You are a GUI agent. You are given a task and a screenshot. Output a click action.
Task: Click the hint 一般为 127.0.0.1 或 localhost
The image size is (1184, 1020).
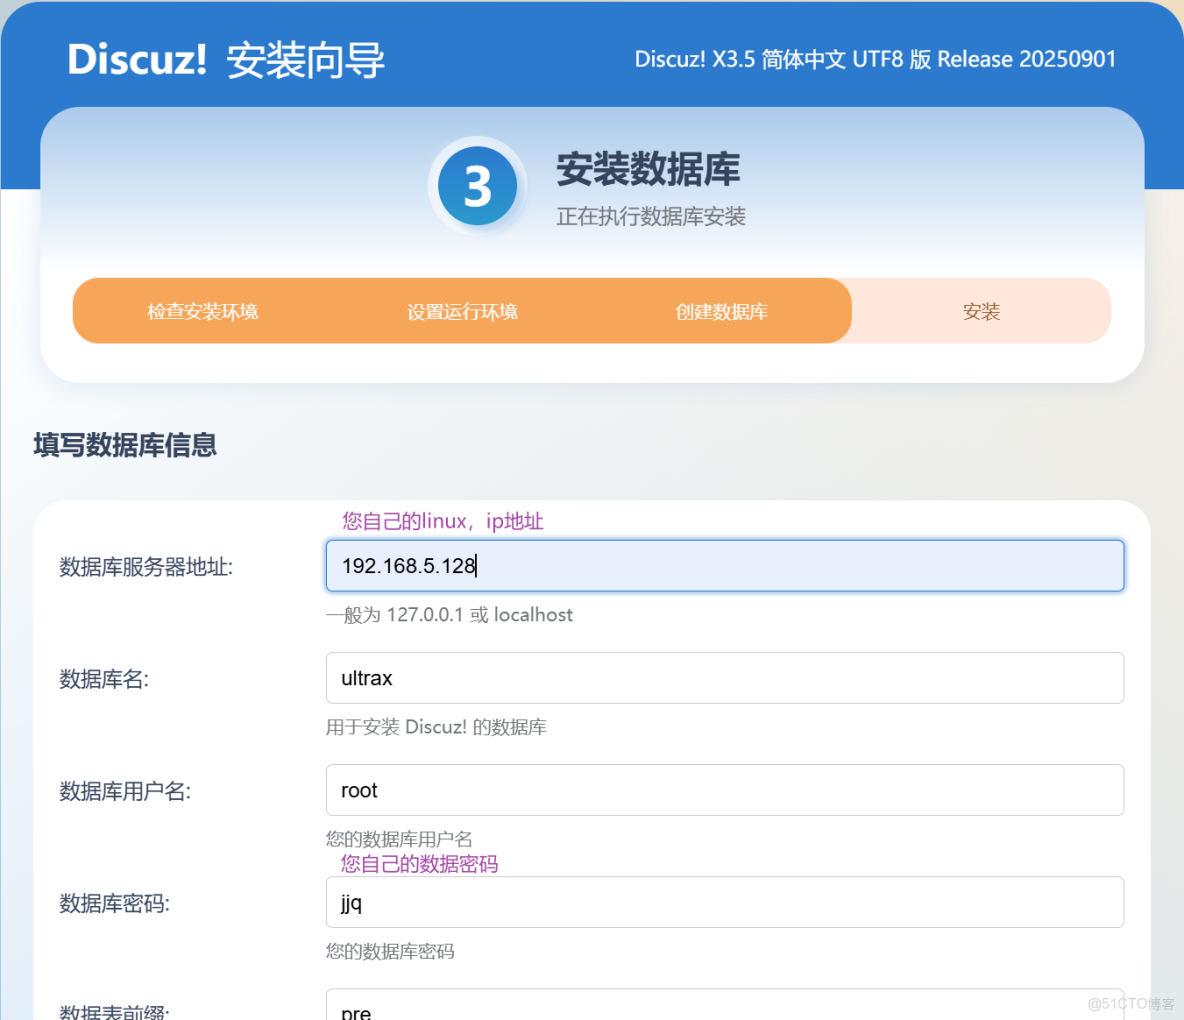pyautogui.click(x=449, y=615)
